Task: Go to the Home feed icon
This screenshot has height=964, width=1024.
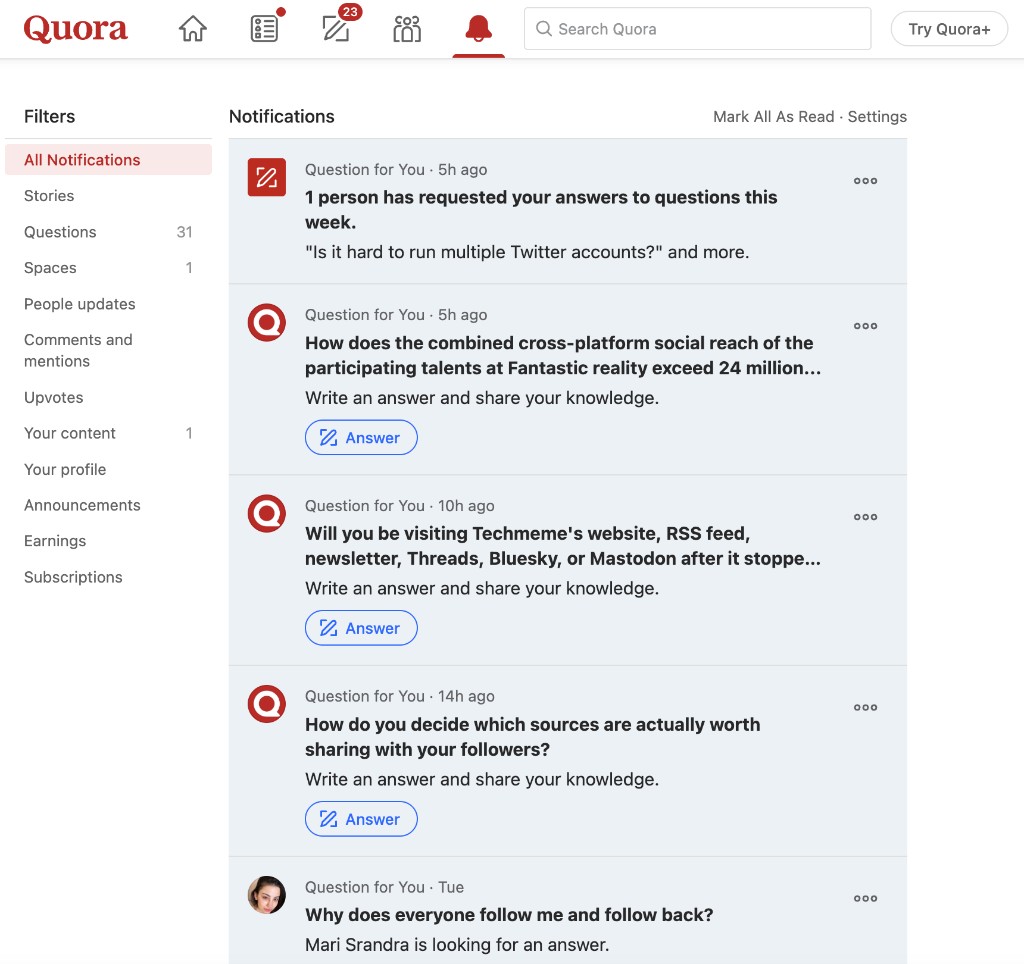Action: tap(193, 29)
